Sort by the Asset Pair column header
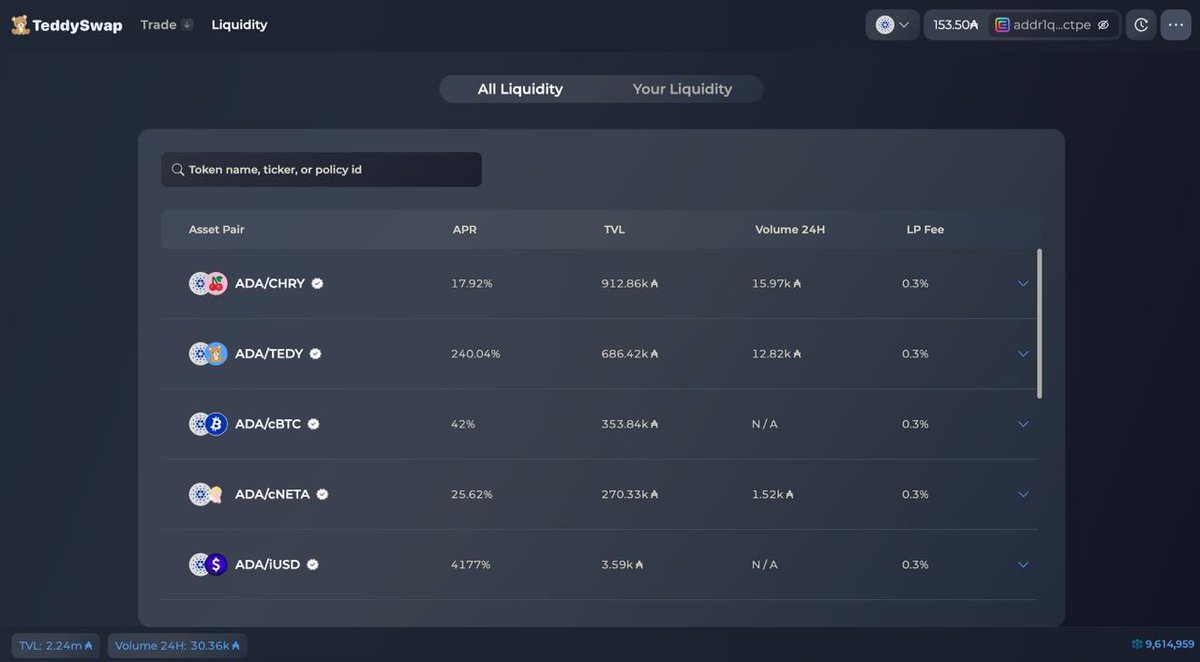Viewport: 1200px width, 662px height. coord(216,230)
